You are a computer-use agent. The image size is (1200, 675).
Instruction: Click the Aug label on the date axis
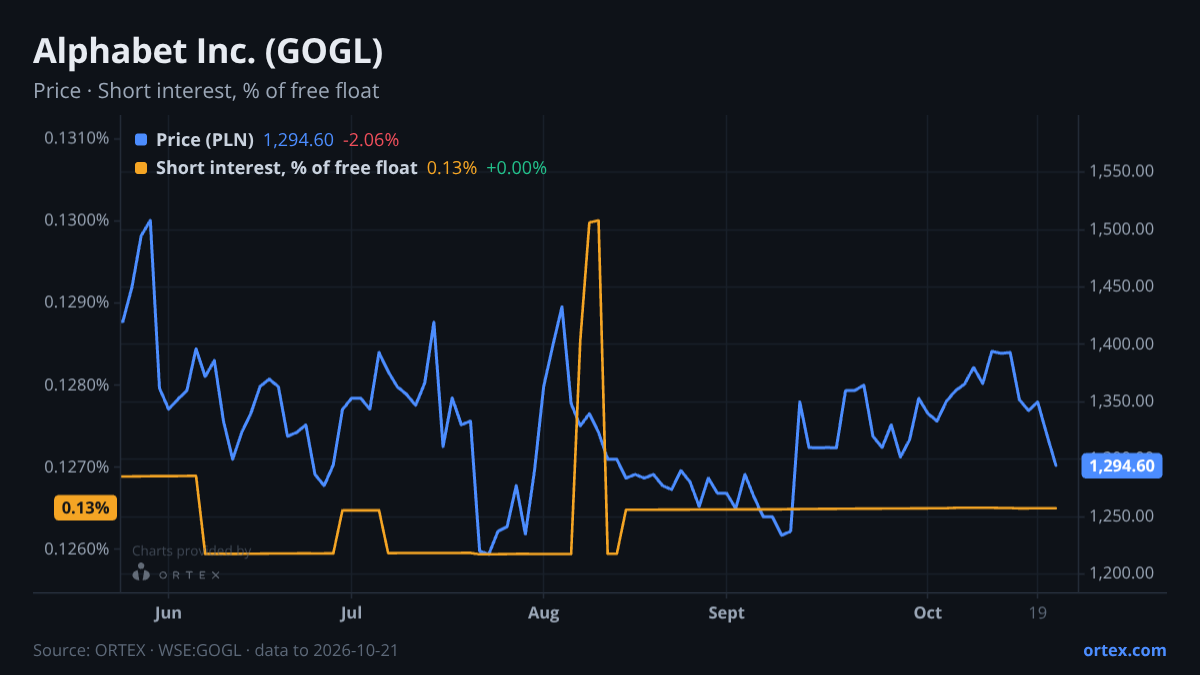[x=542, y=613]
